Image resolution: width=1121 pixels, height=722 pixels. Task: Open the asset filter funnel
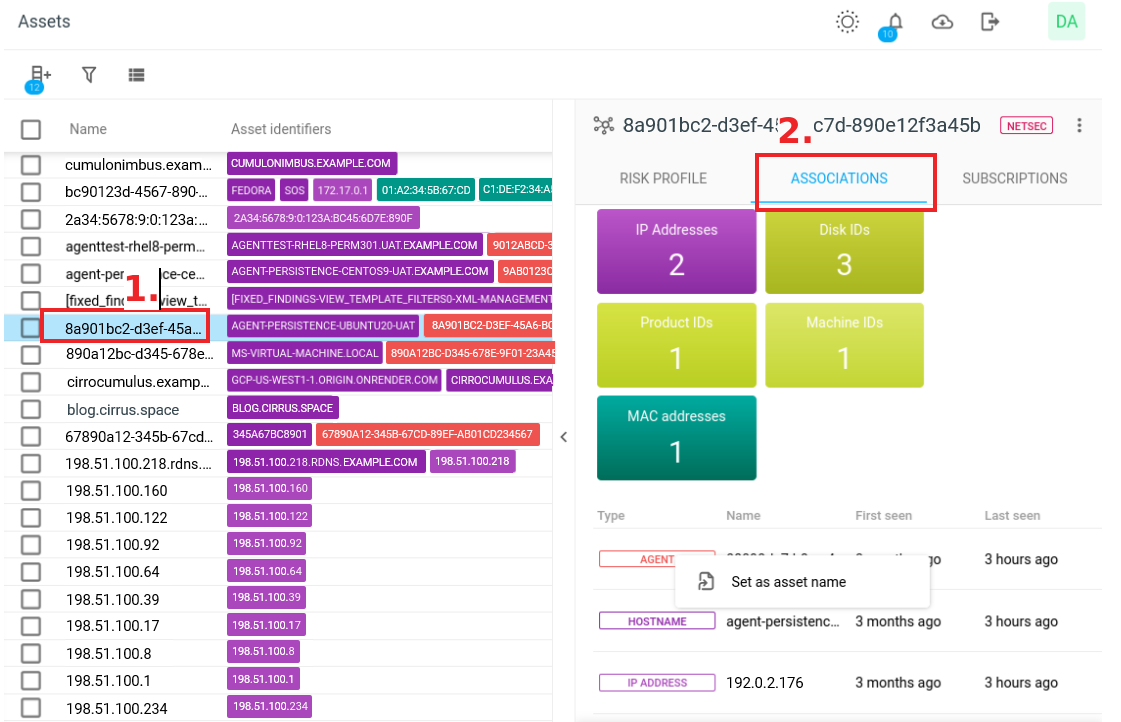coord(89,75)
